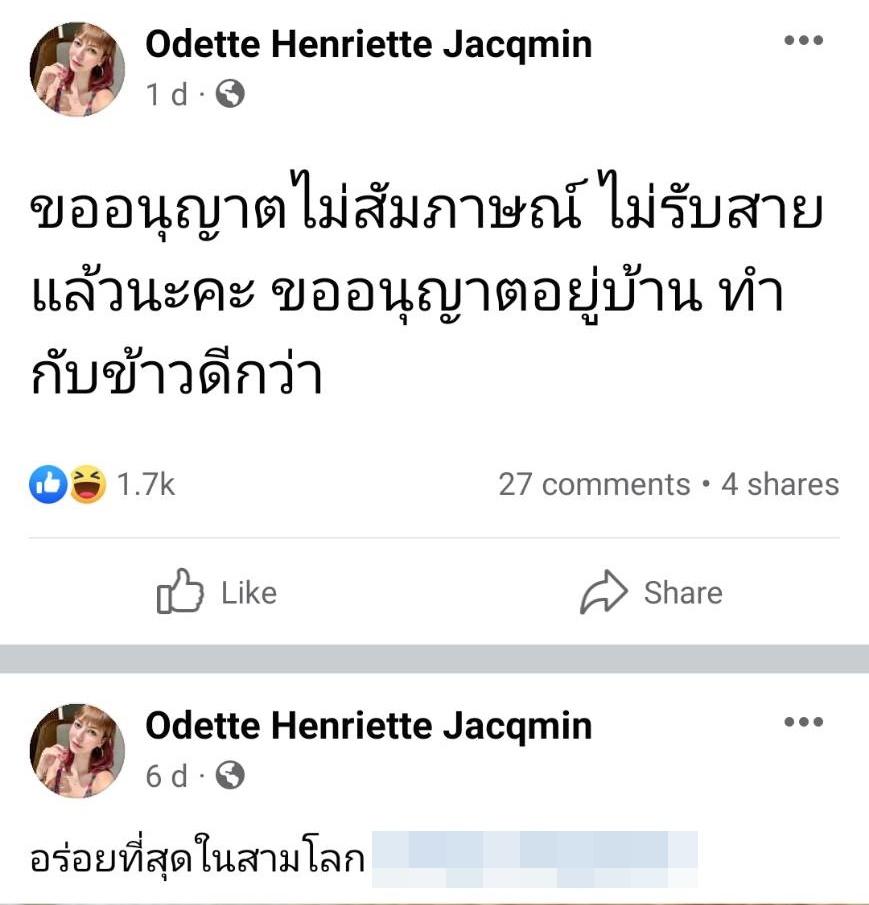Click the first post's large Thai text
The height and width of the screenshot is (905, 869).
tap(420, 295)
